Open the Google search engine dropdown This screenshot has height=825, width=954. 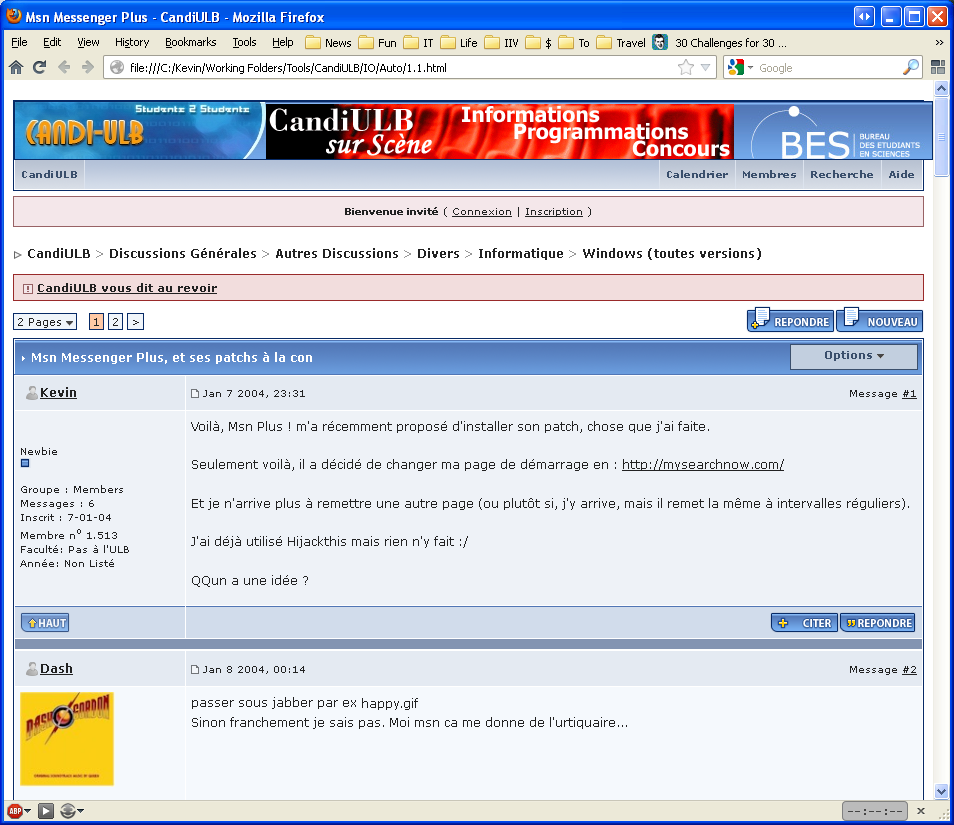pyautogui.click(x=740, y=68)
